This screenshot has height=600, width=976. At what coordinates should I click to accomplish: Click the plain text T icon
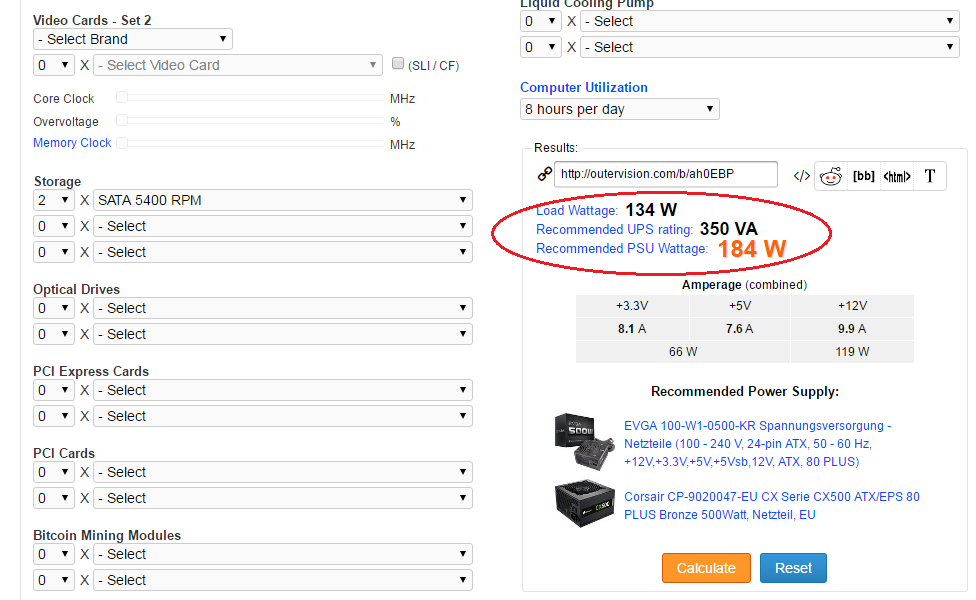pos(929,176)
